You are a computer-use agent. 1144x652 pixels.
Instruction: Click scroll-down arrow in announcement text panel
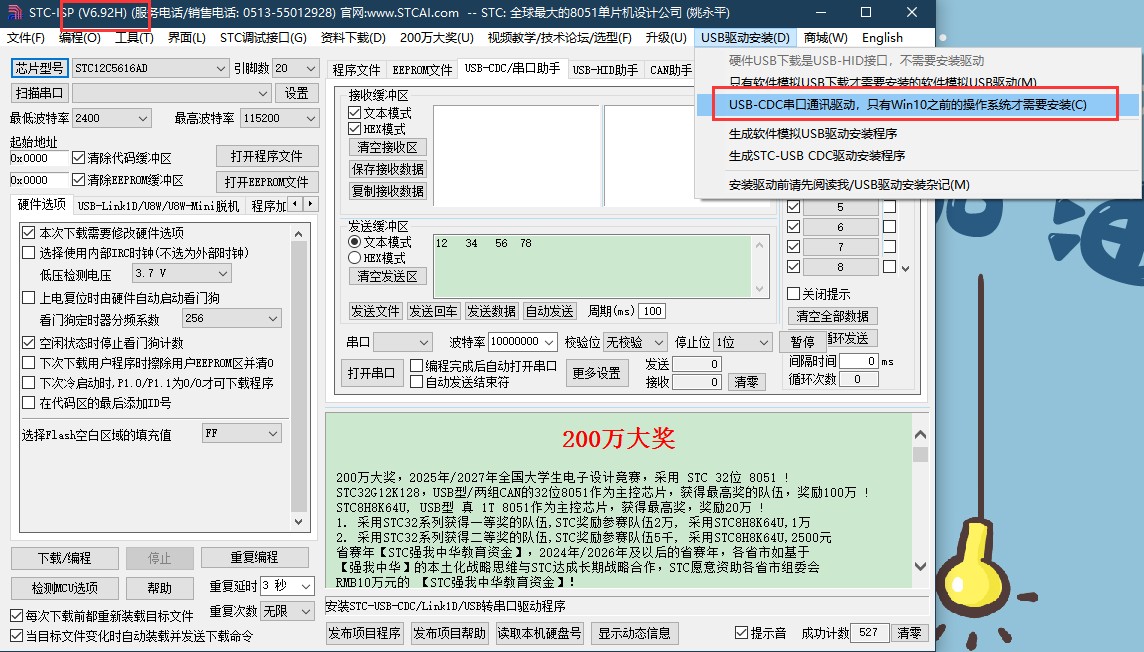919,578
